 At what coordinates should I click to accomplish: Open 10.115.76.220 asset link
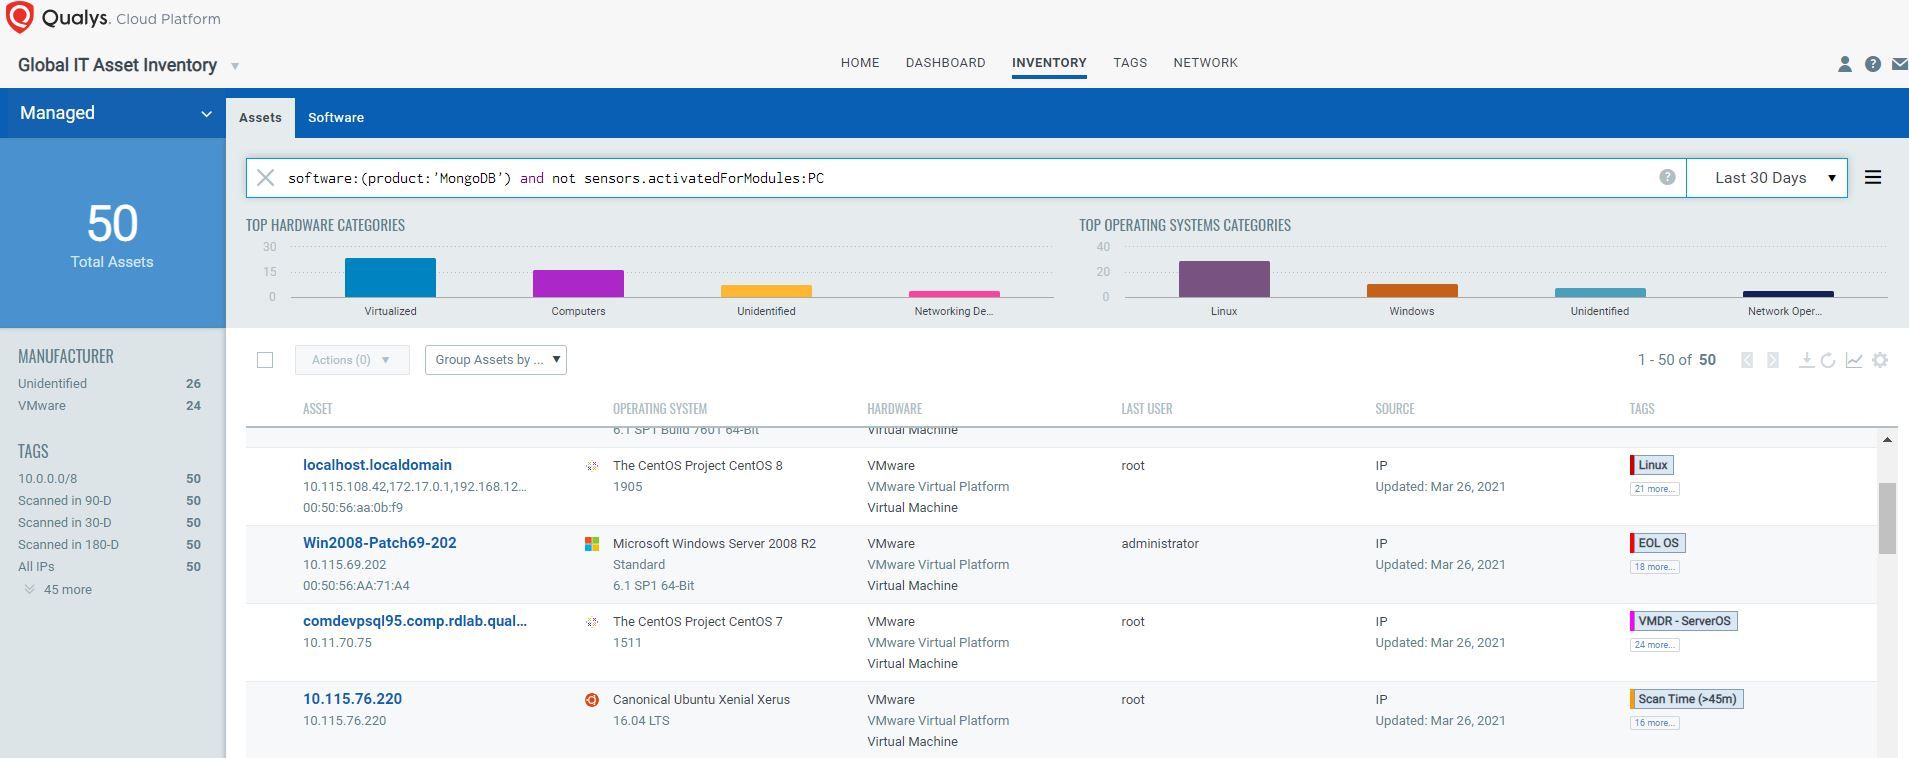click(x=353, y=699)
